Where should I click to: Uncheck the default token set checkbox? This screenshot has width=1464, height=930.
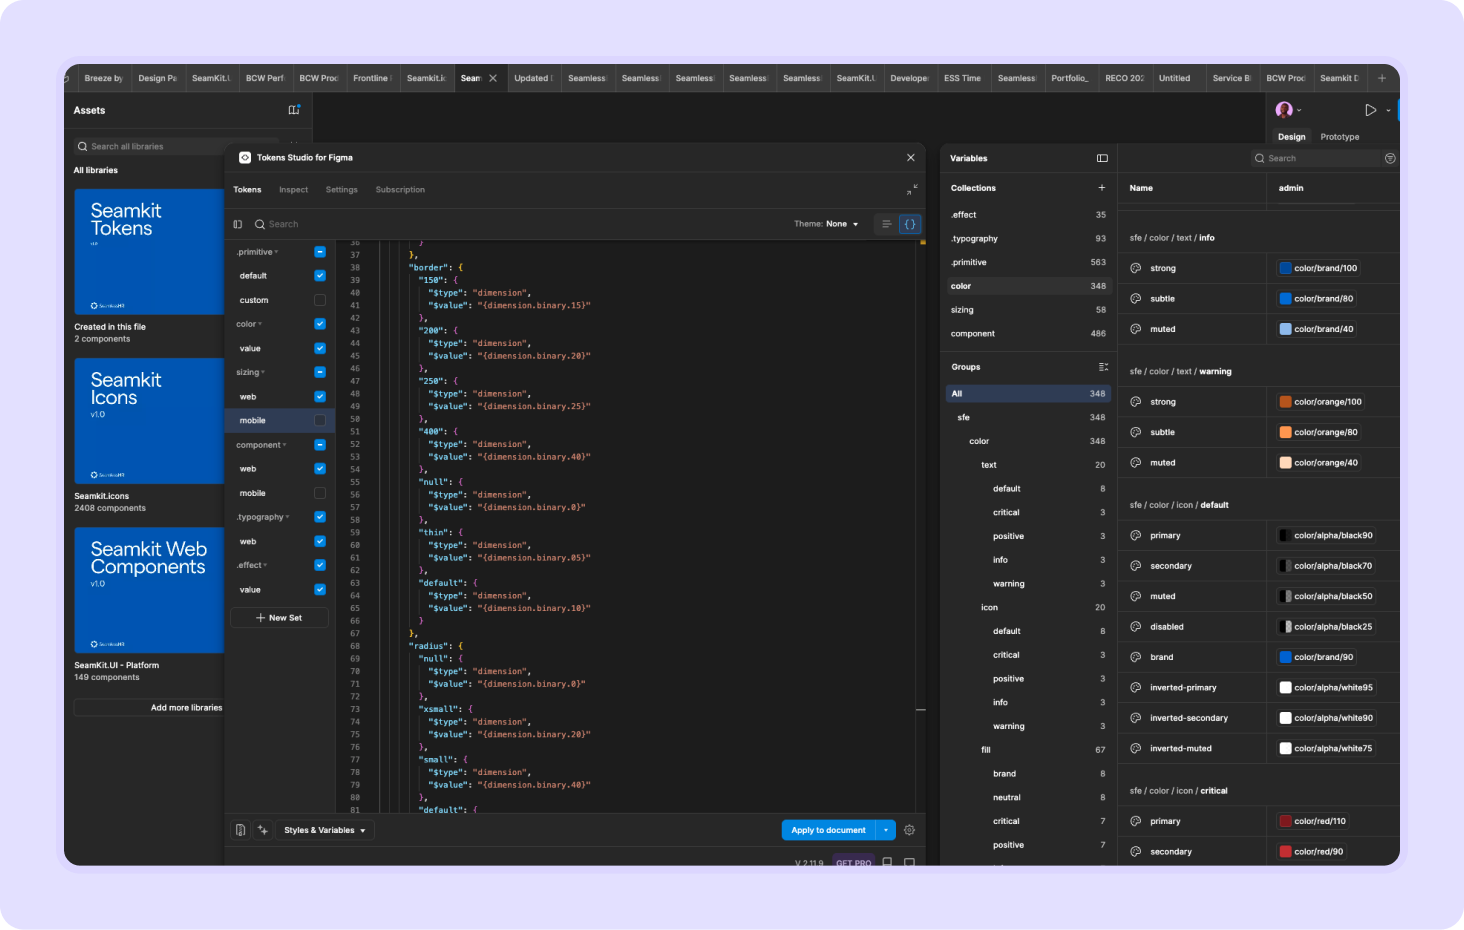(x=320, y=276)
